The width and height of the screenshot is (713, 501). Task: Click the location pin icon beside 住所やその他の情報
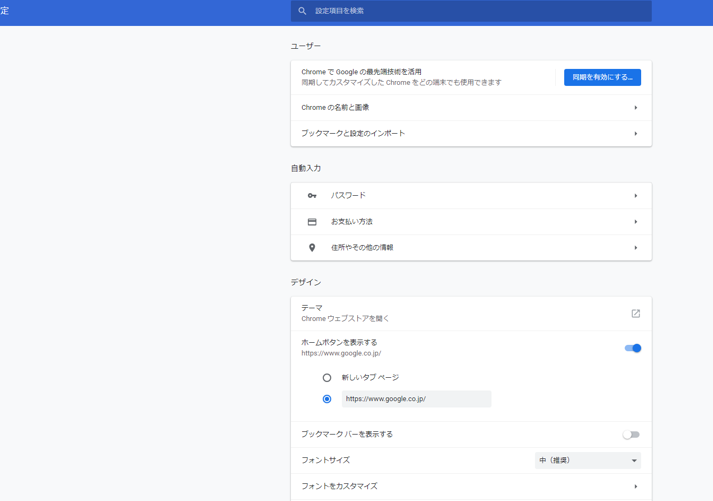[312, 248]
